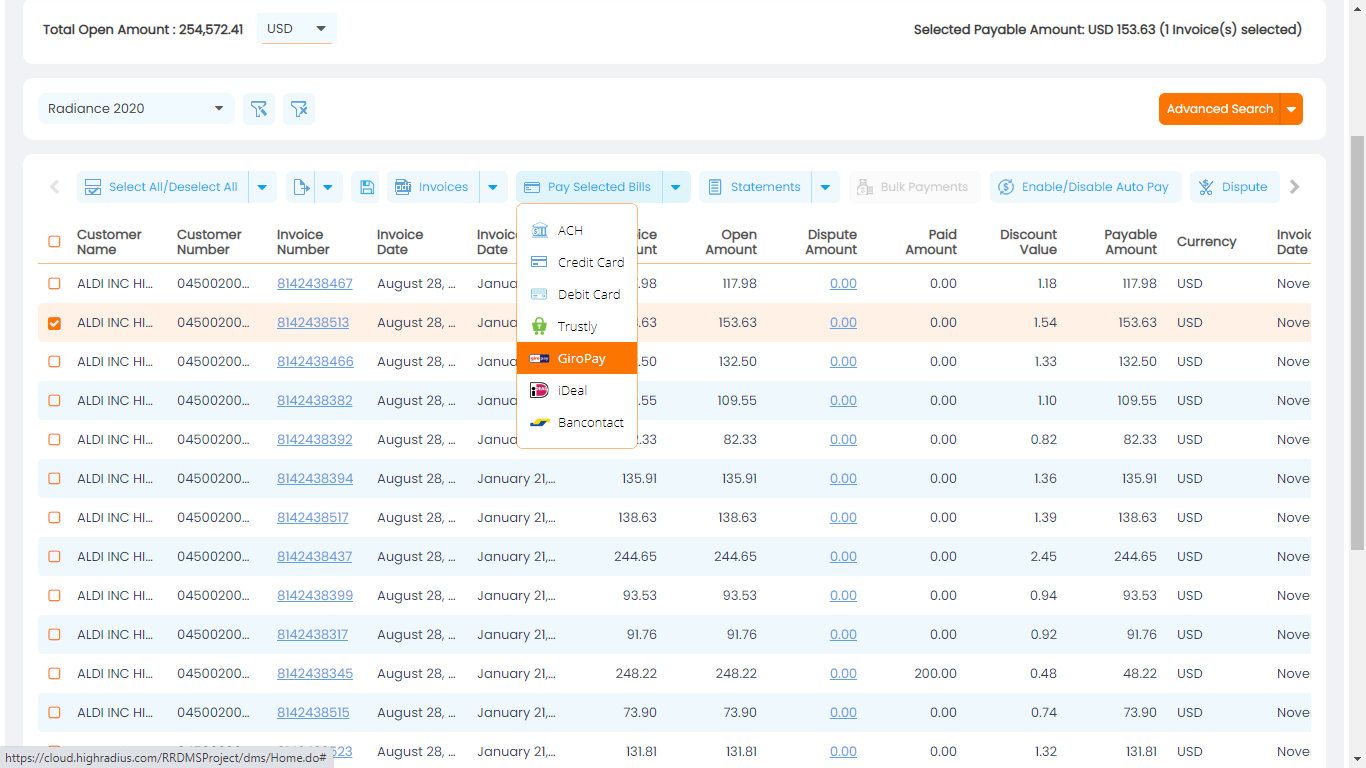Check the checkbox for the first ALDI invoice

(54, 283)
